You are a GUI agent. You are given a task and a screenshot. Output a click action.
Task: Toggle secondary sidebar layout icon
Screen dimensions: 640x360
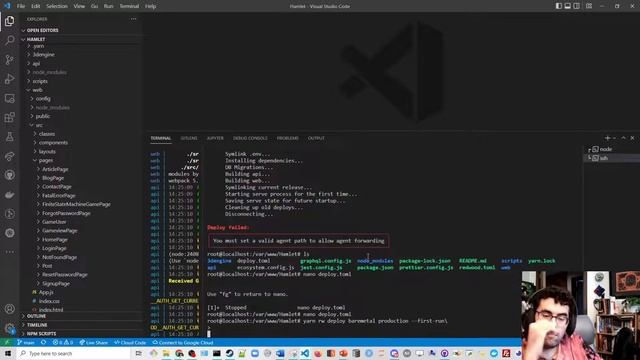tap(577, 6)
